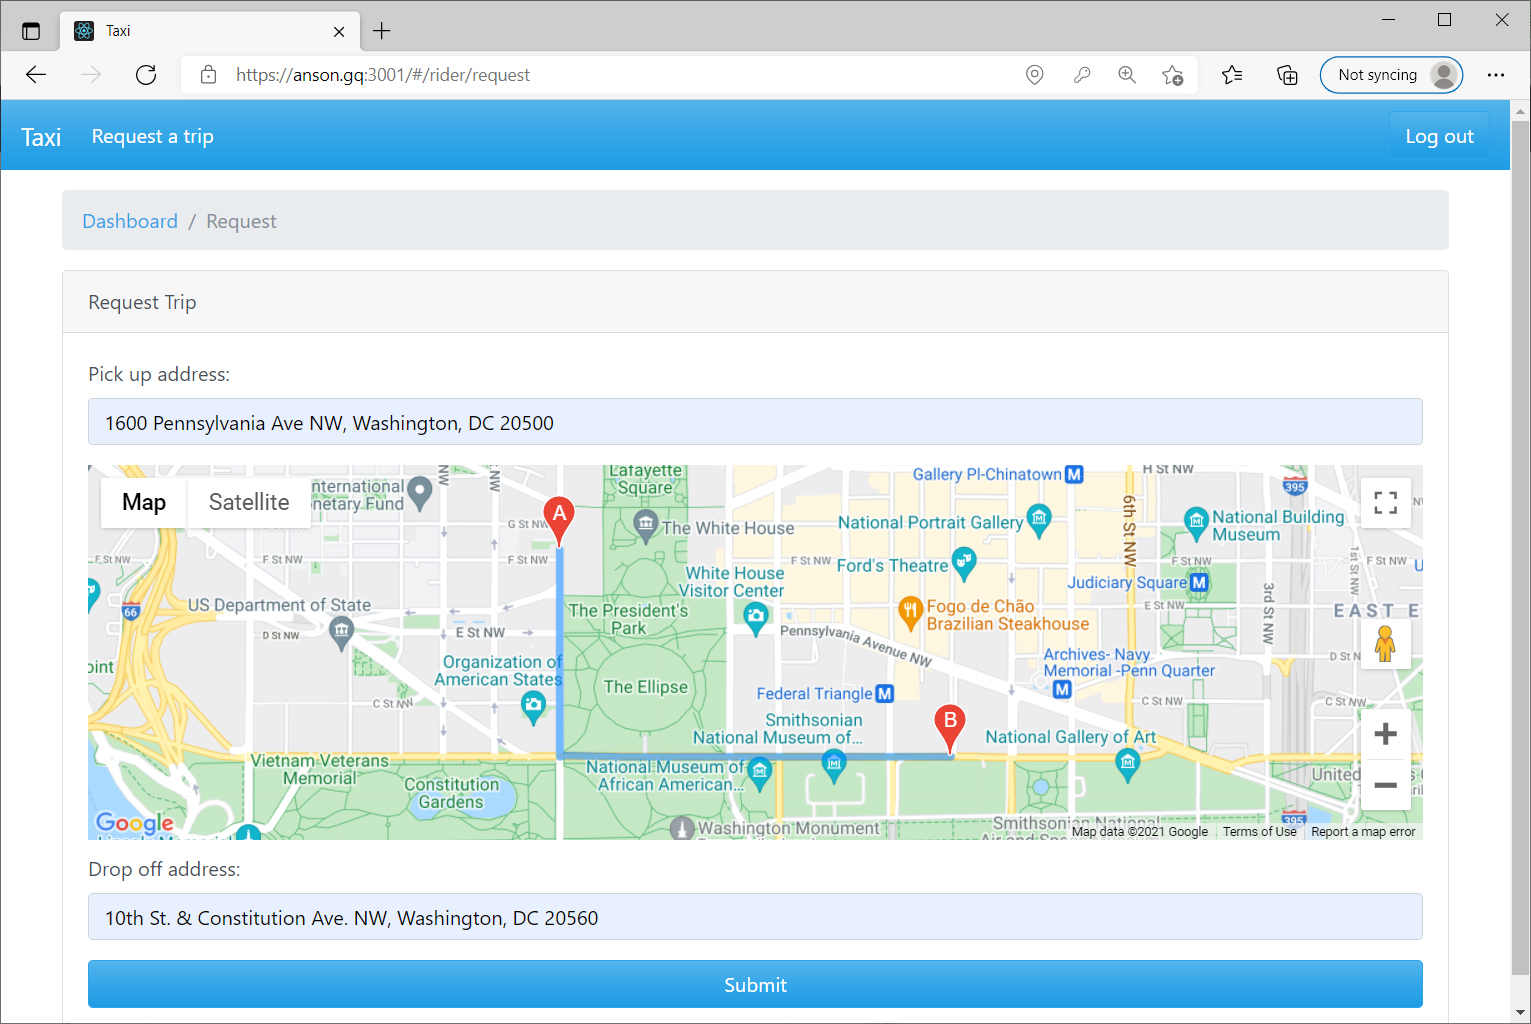The width and height of the screenshot is (1531, 1024).
Task: Log out of the Taxi app
Action: pos(1439,135)
